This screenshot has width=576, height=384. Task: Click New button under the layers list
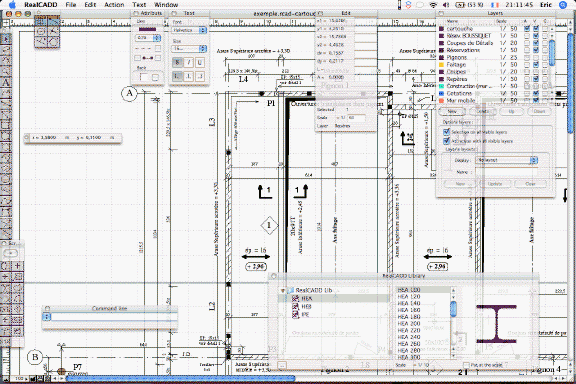[452, 111]
